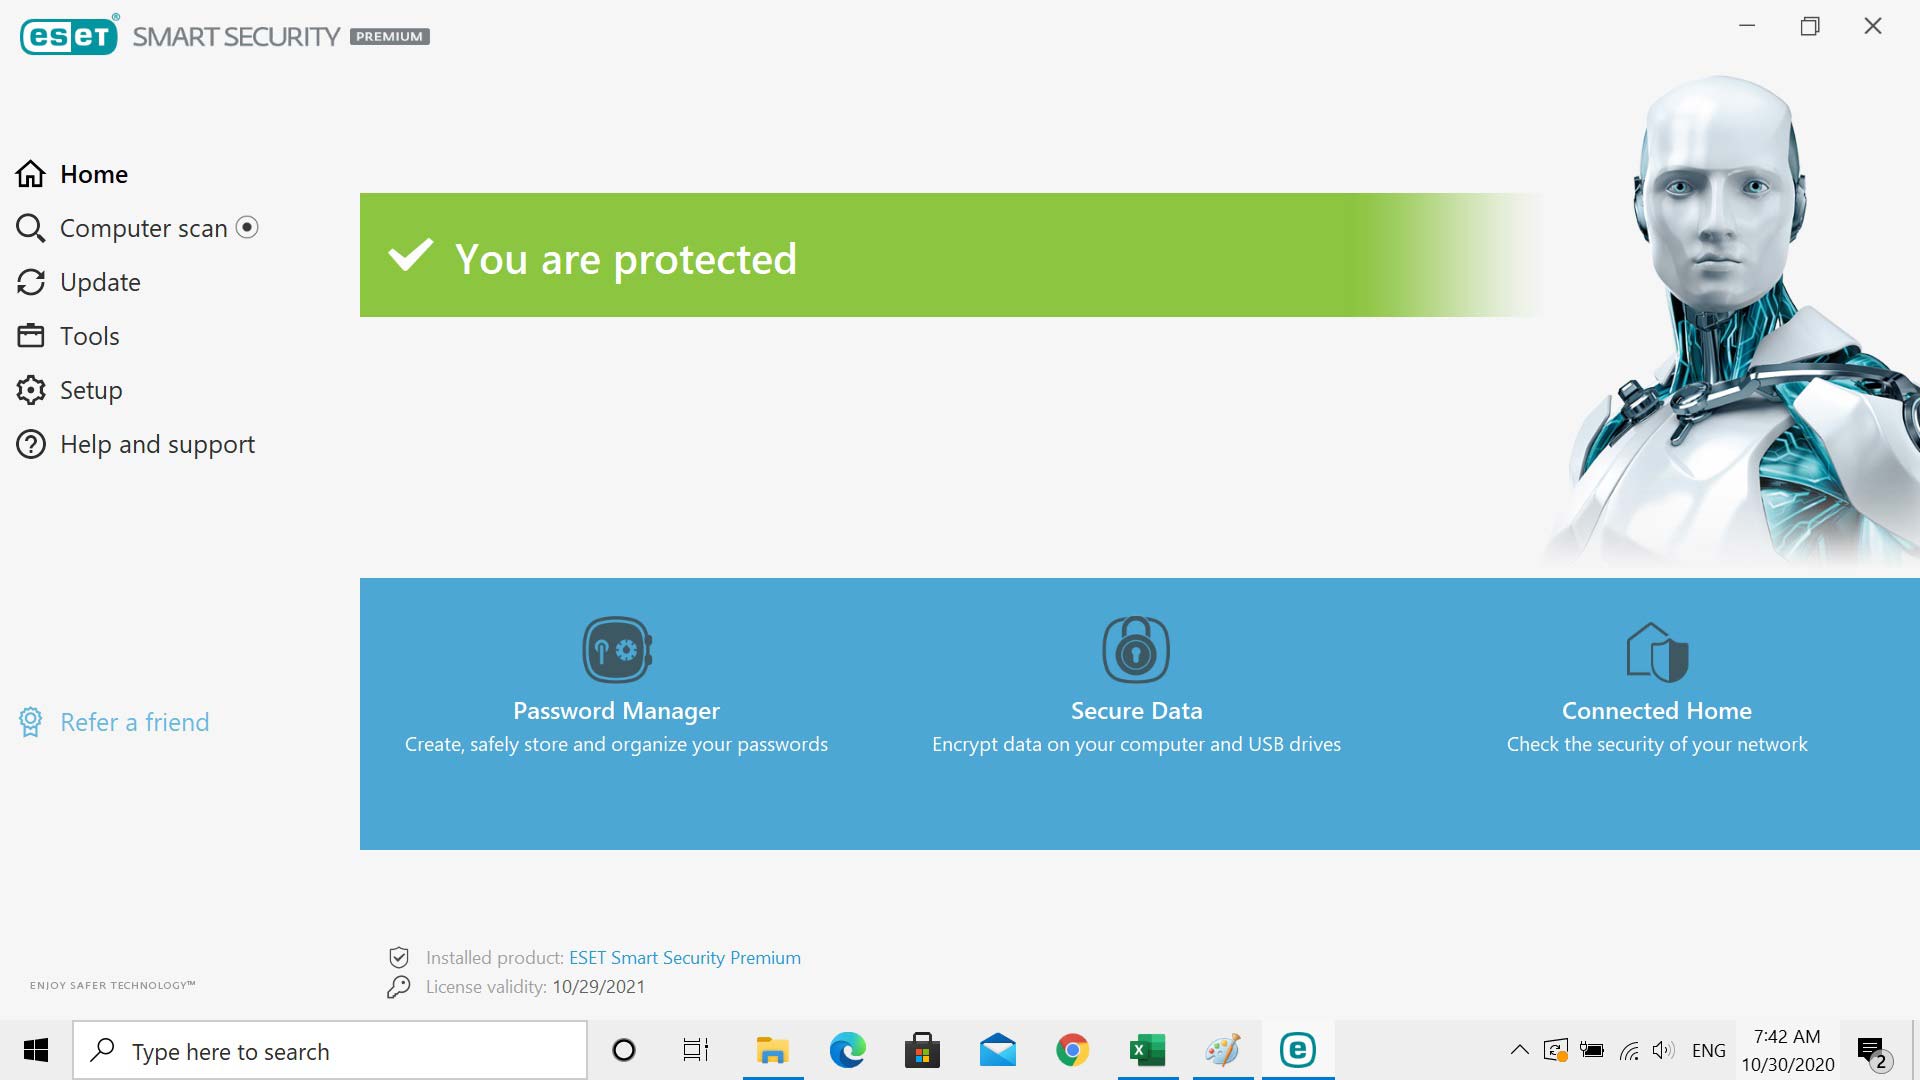Viewport: 1920px width, 1080px height.
Task: Open File Explorer from taskbar
Action: 772,1050
